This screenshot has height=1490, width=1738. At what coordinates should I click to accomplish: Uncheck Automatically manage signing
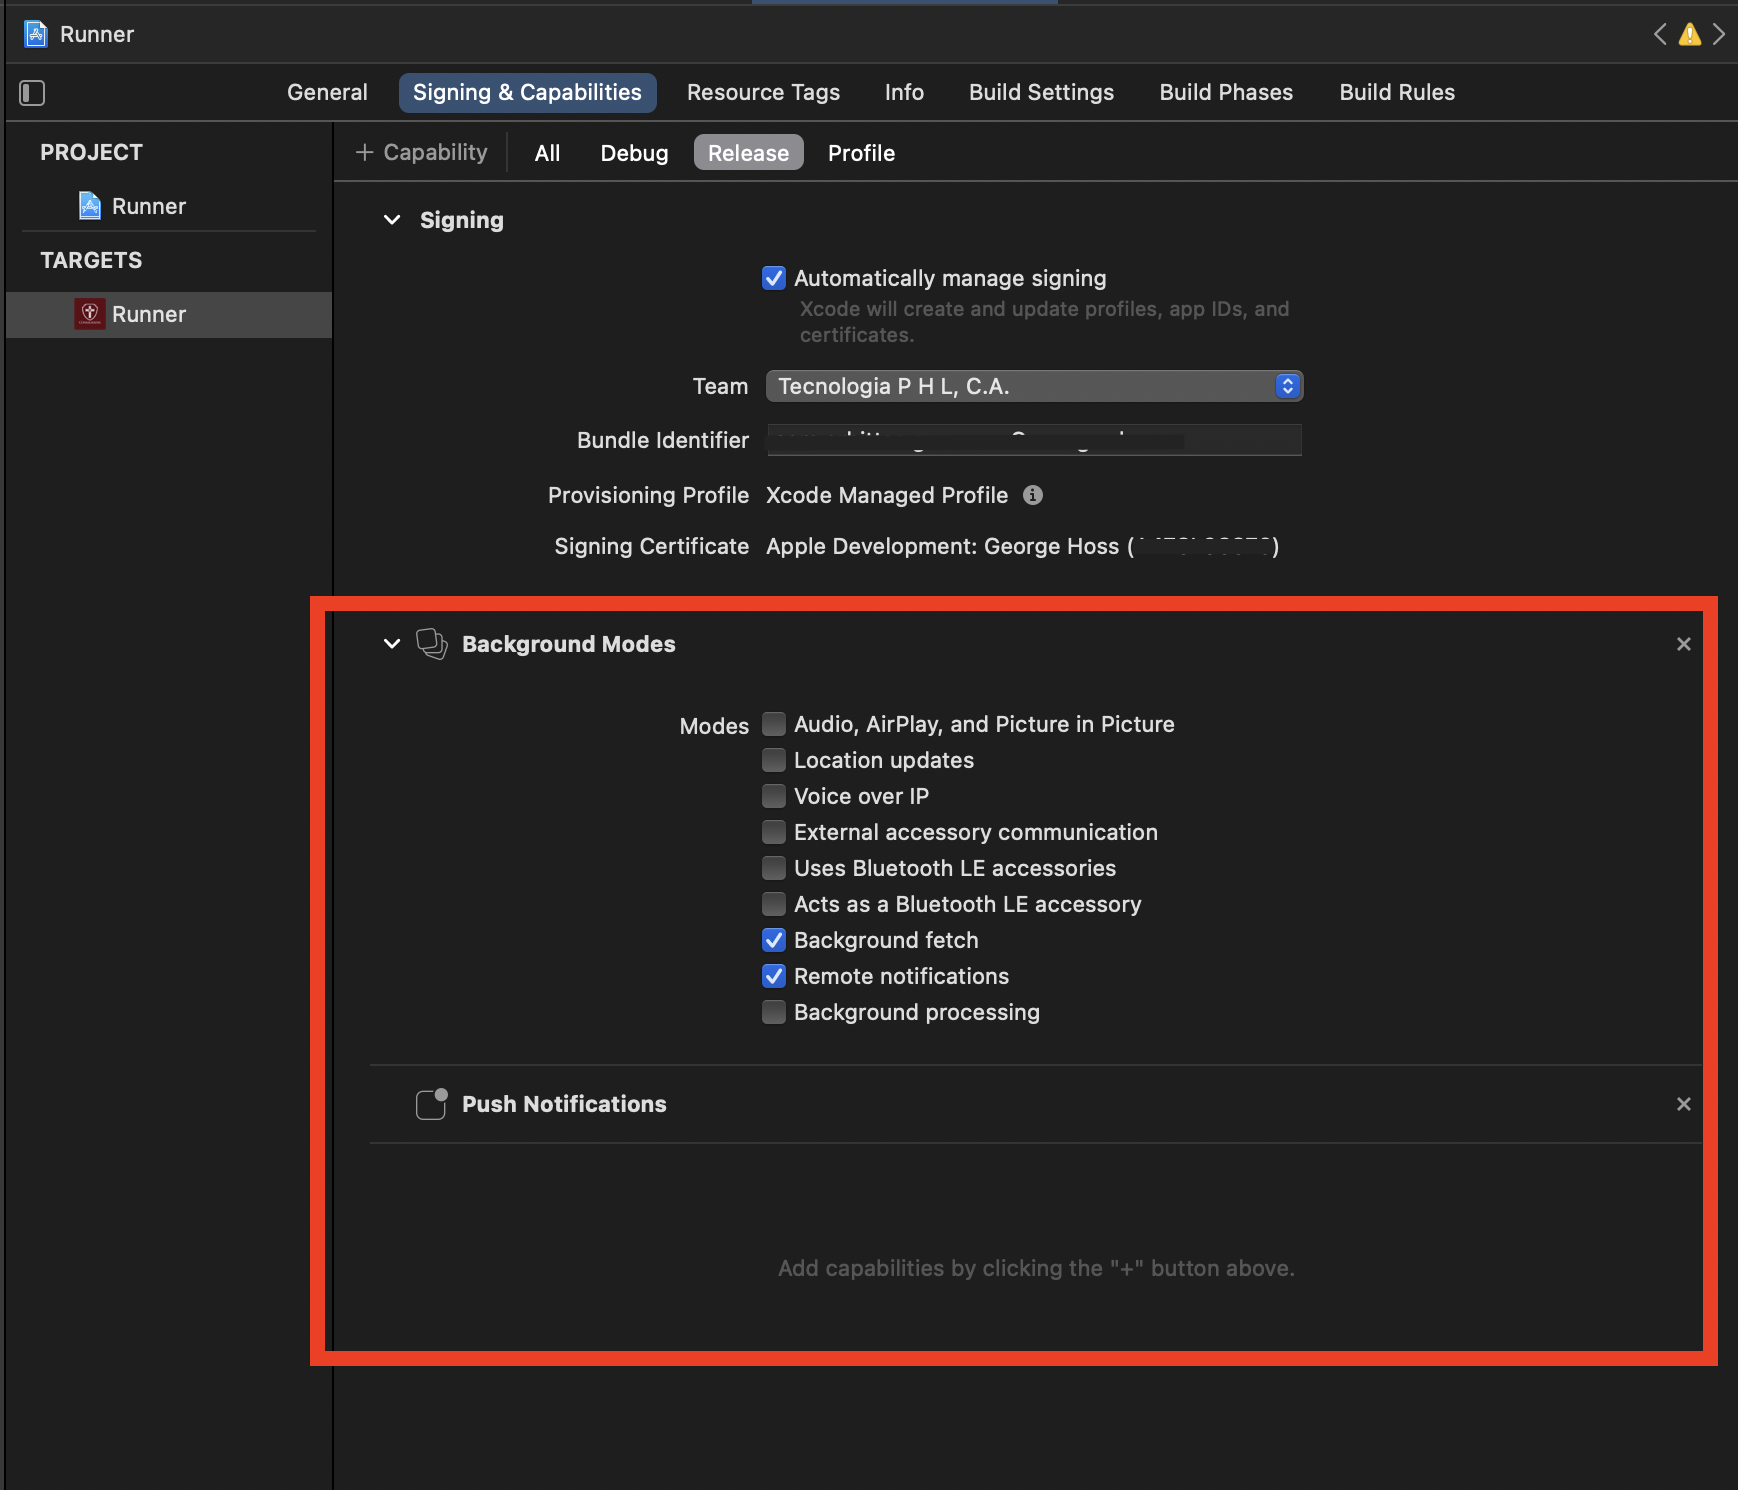click(x=774, y=278)
